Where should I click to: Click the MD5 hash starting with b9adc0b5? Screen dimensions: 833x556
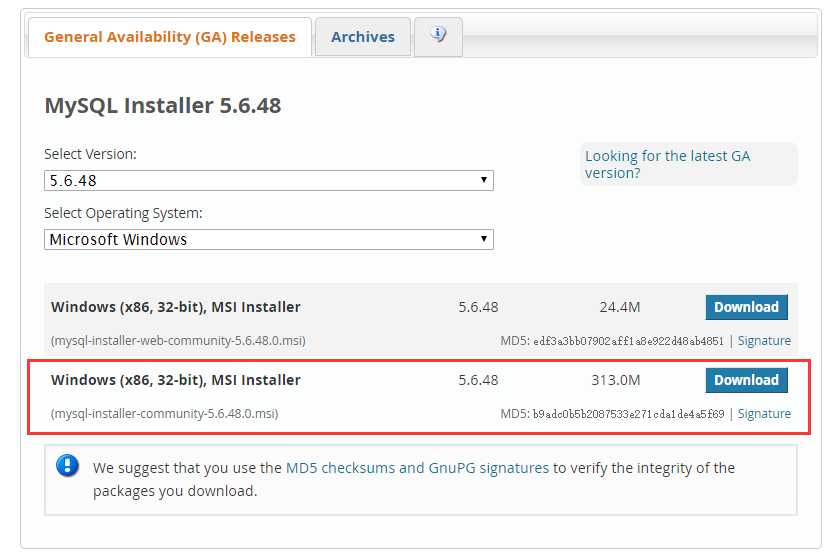point(628,414)
